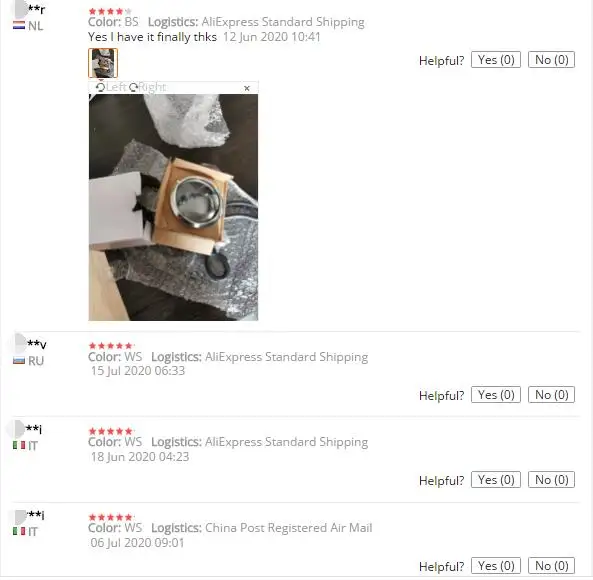Mark the NL review not helpful
The height and width of the screenshot is (580, 593).
click(x=551, y=60)
